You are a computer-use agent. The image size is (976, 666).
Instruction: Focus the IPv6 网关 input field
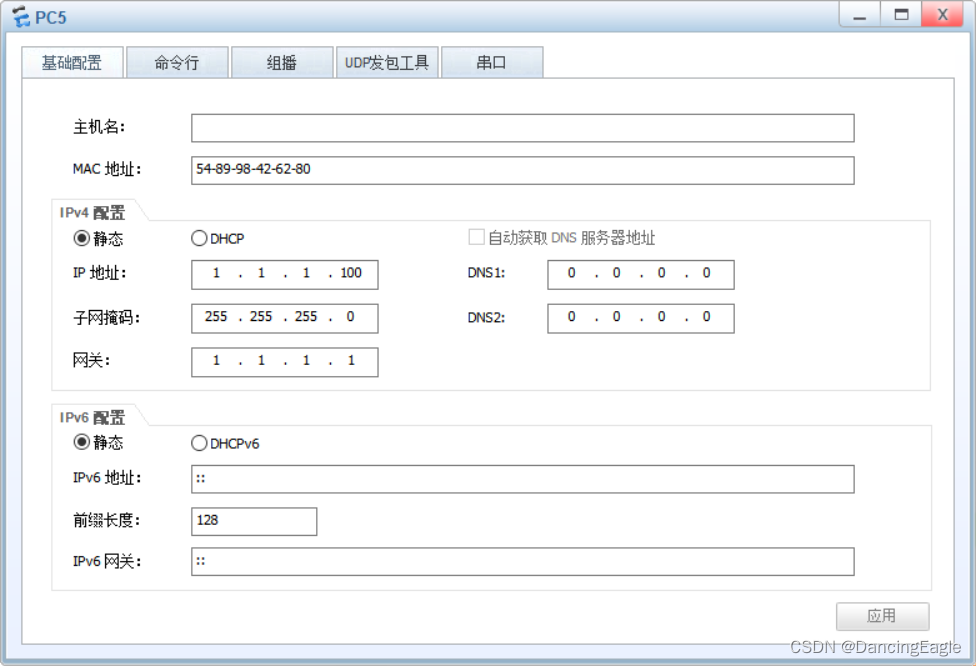522,561
